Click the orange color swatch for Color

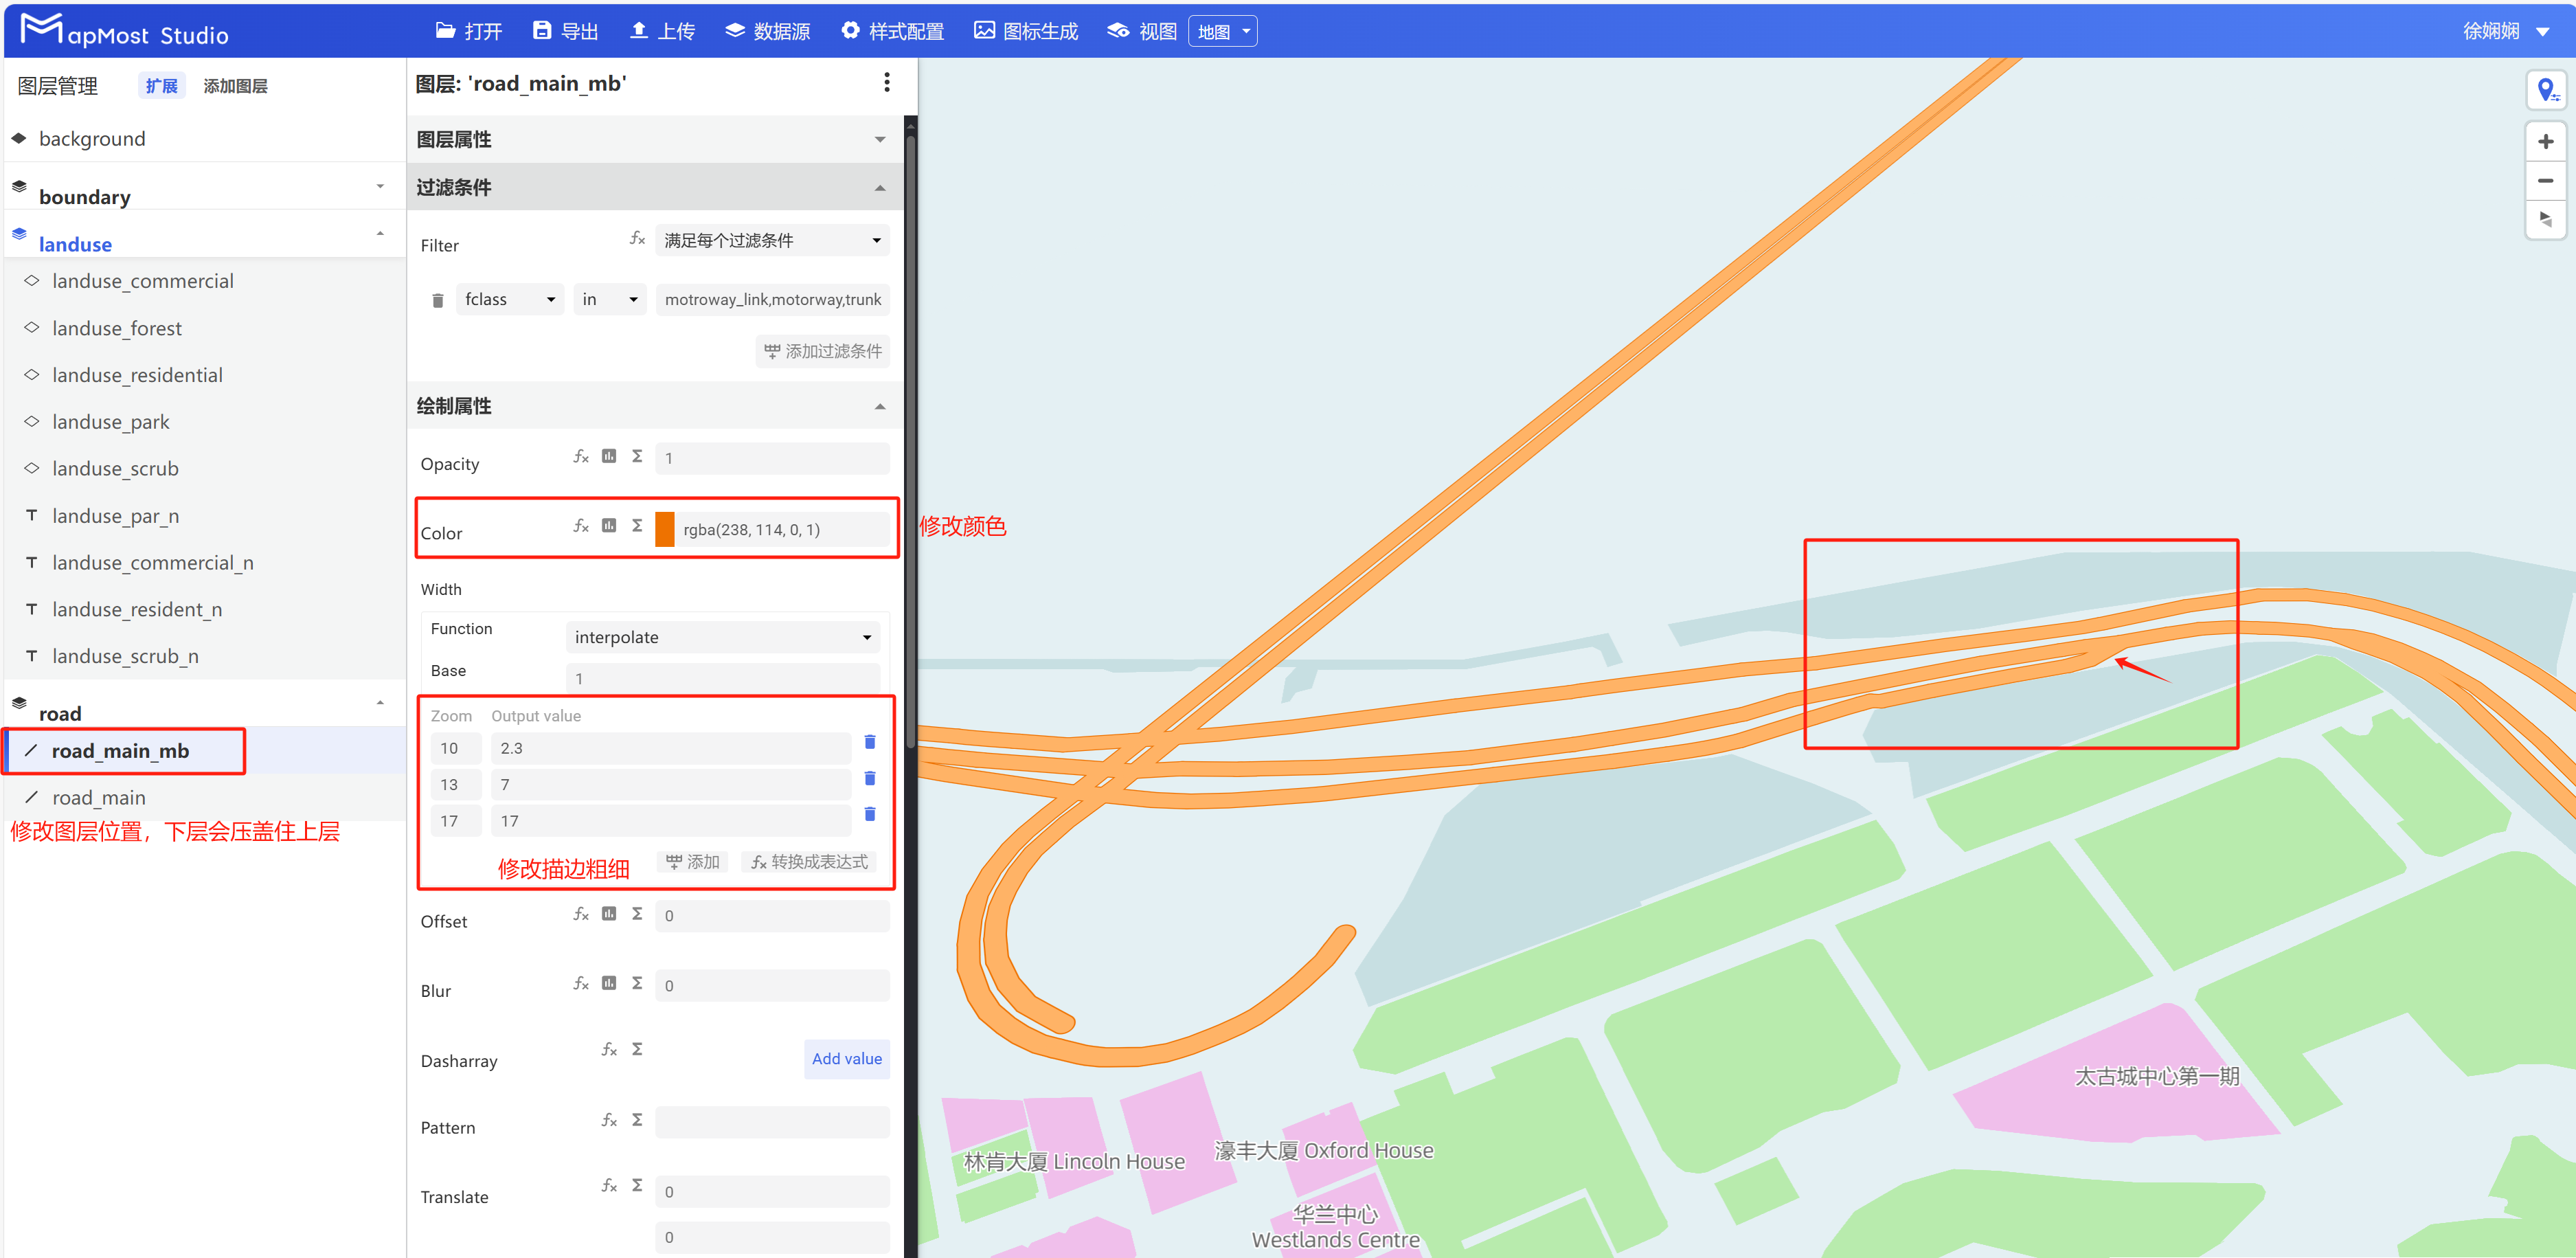click(x=665, y=529)
